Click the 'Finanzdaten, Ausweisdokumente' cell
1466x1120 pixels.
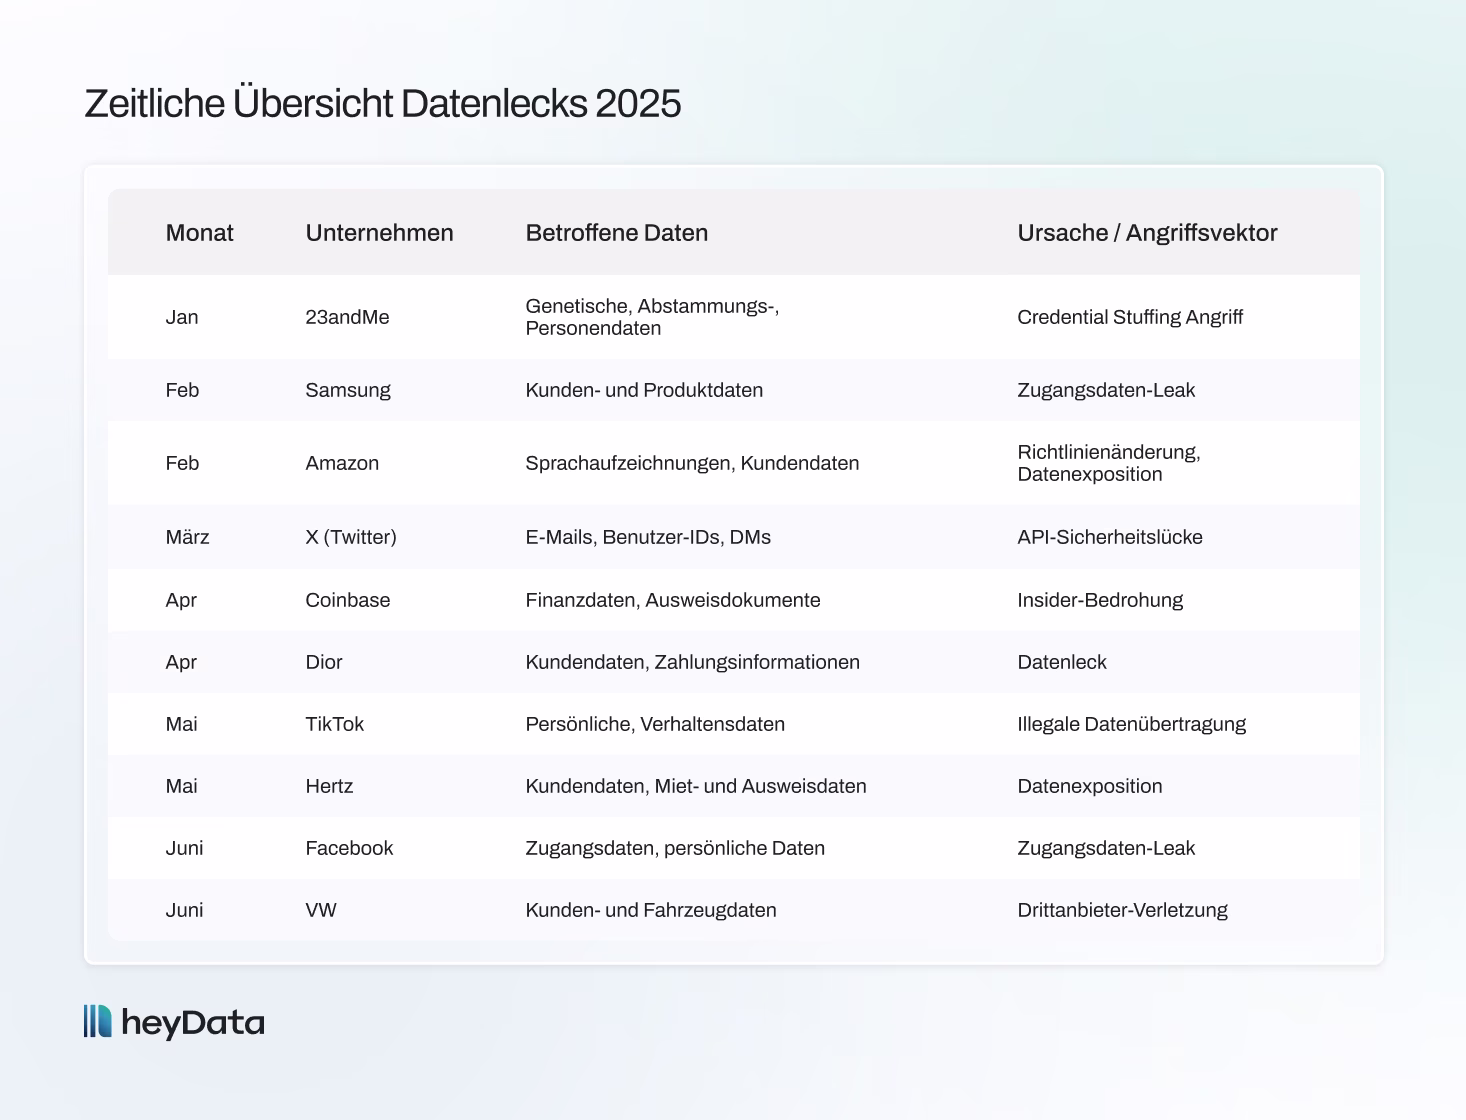[673, 600]
